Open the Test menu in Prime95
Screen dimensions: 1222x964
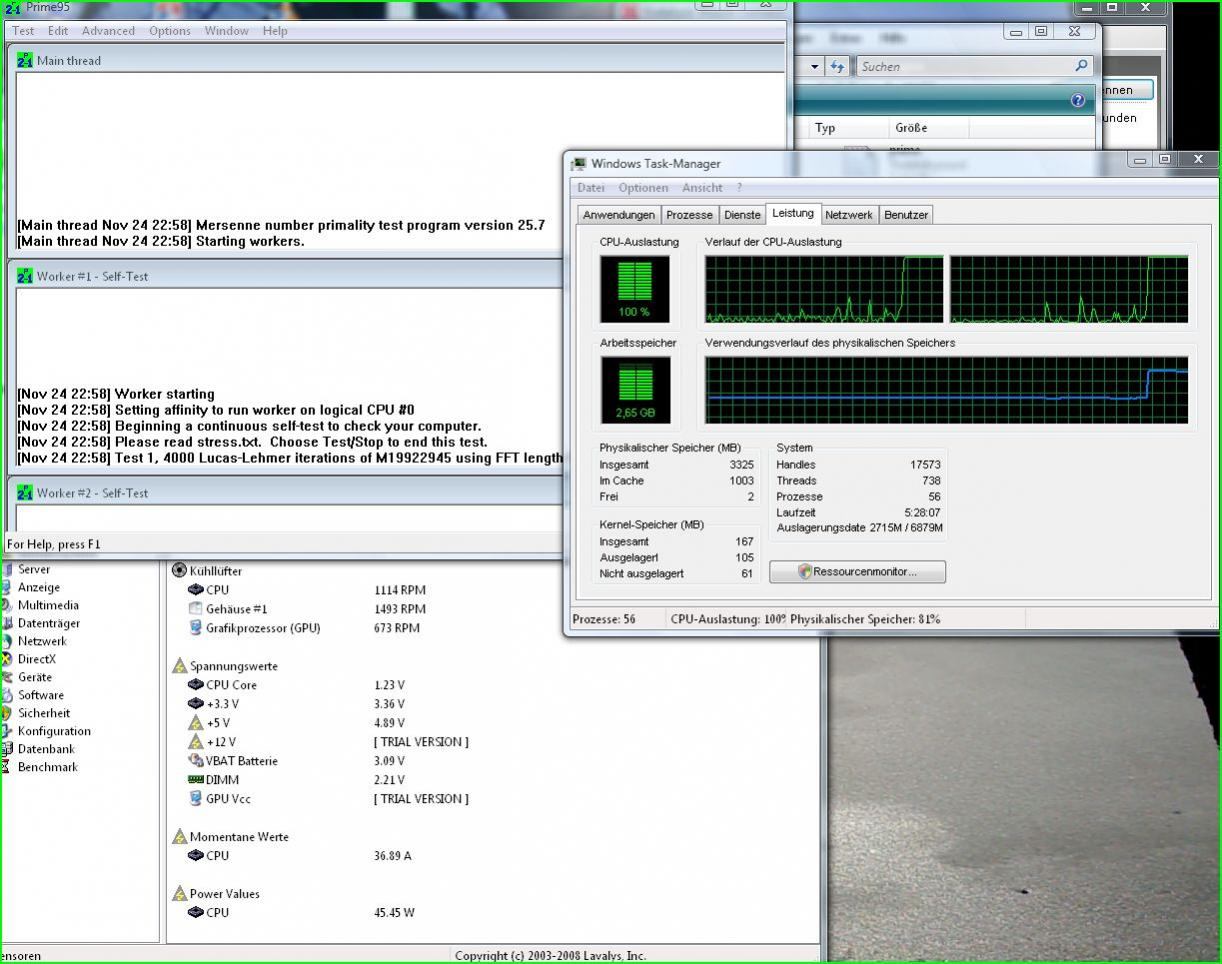click(x=23, y=31)
